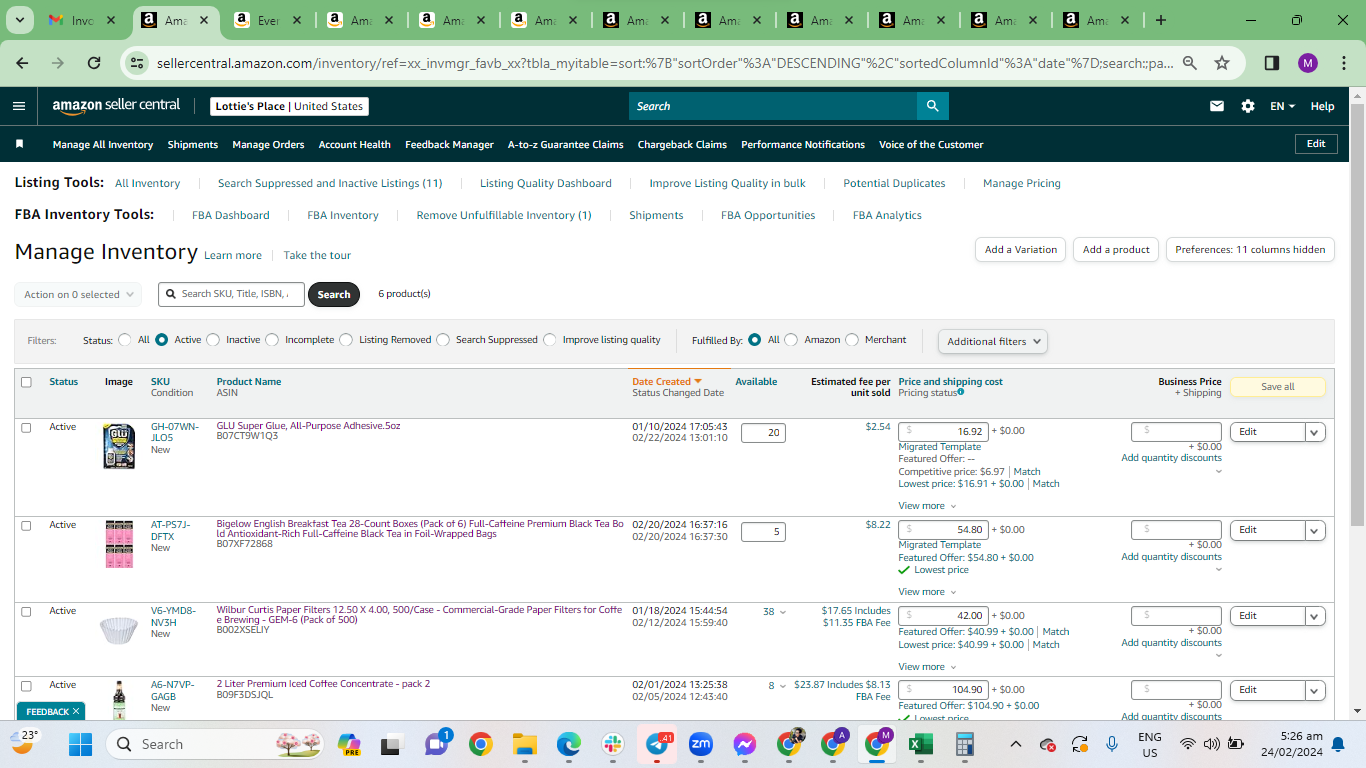Check the GLU Super Glue row checkbox
The height and width of the screenshot is (768, 1366).
[26, 427]
